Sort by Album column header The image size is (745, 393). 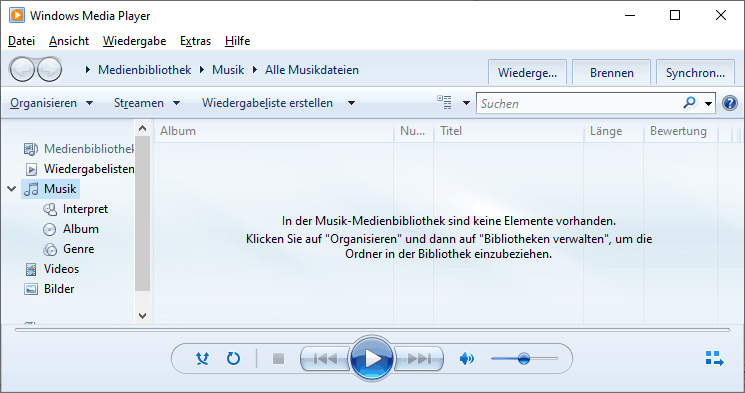tap(274, 131)
